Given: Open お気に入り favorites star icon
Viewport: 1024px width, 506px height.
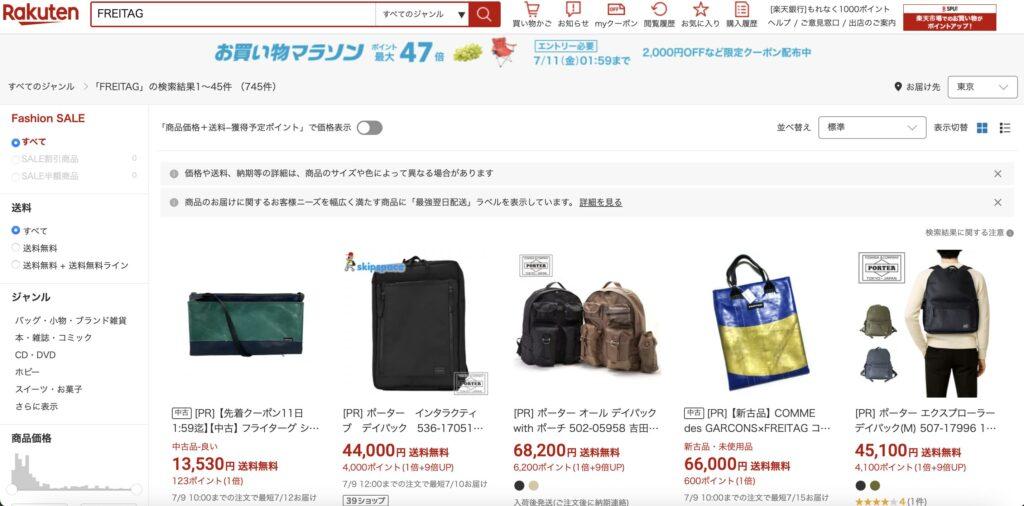Looking at the screenshot, I should (x=701, y=10).
